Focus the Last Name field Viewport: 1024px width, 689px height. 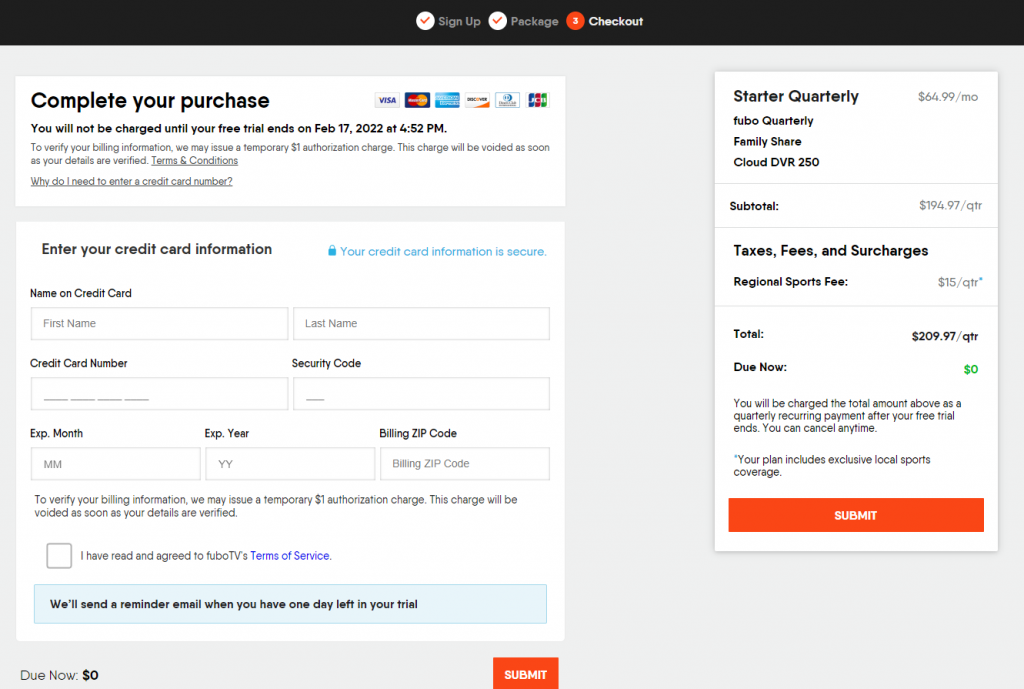pyautogui.click(x=421, y=324)
